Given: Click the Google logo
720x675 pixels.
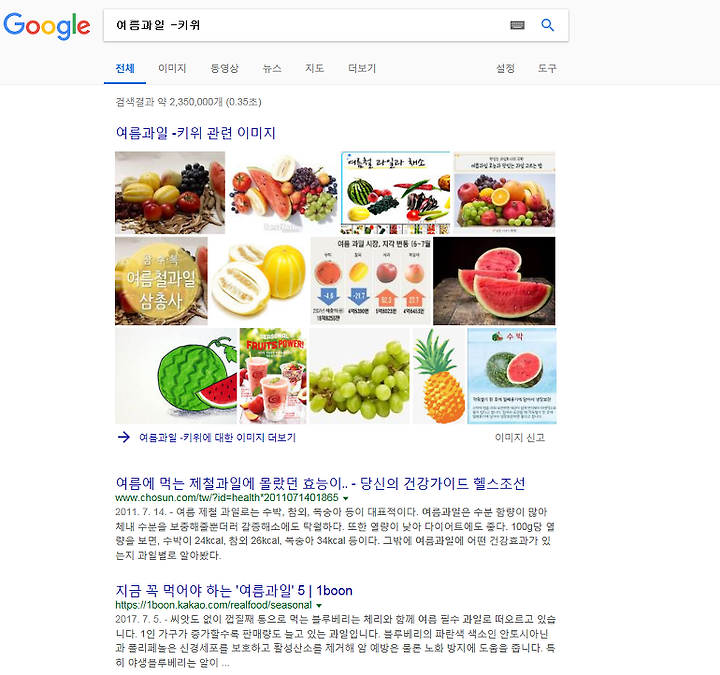Looking at the screenshot, I should (x=46, y=26).
